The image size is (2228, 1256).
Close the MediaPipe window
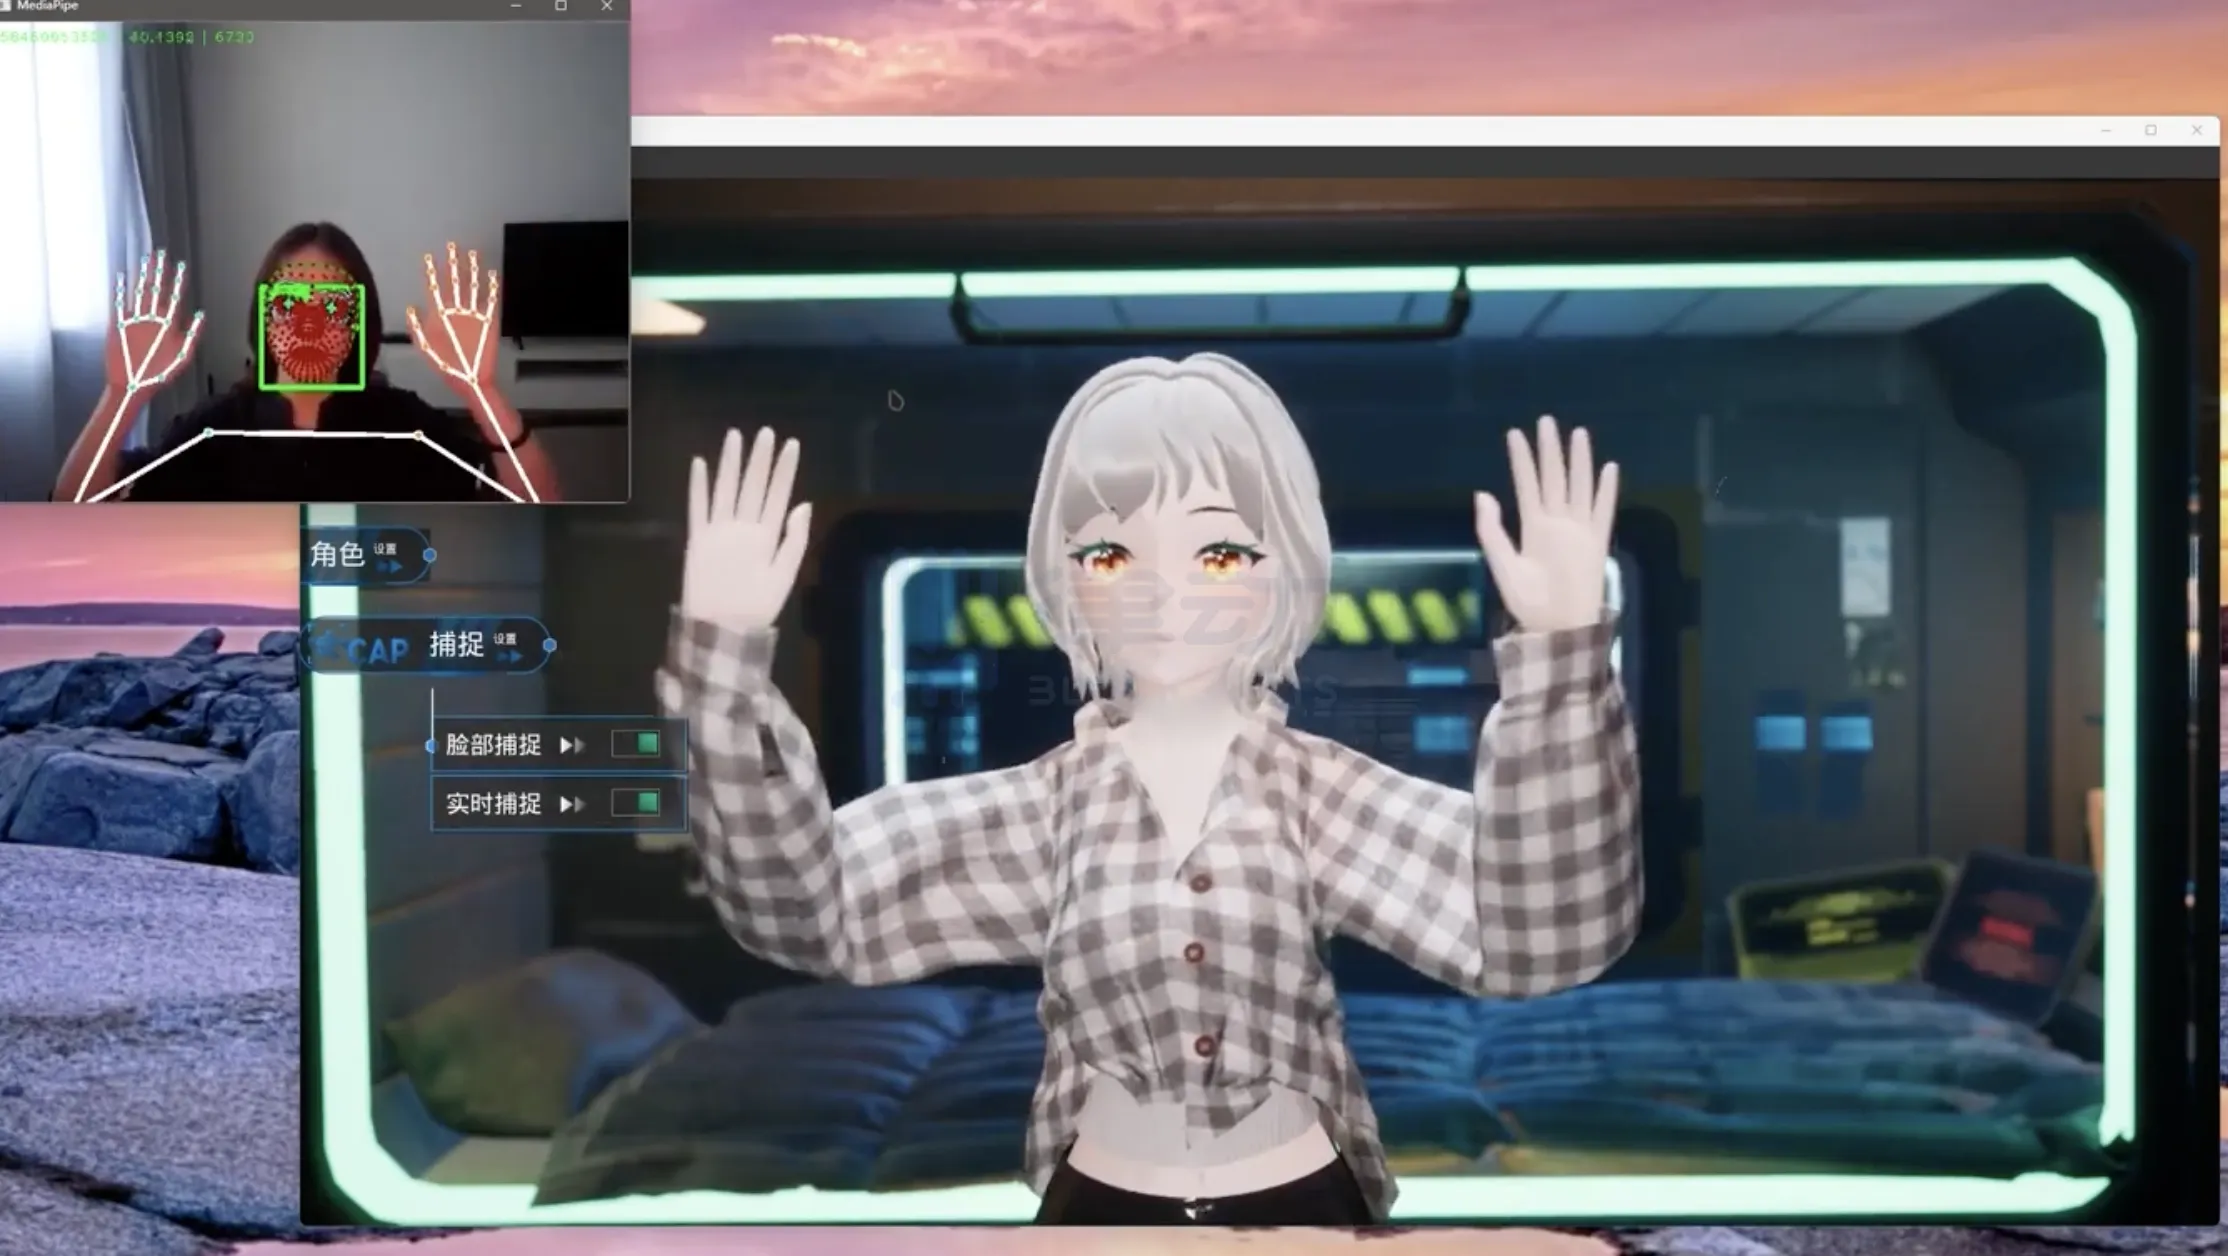click(607, 6)
